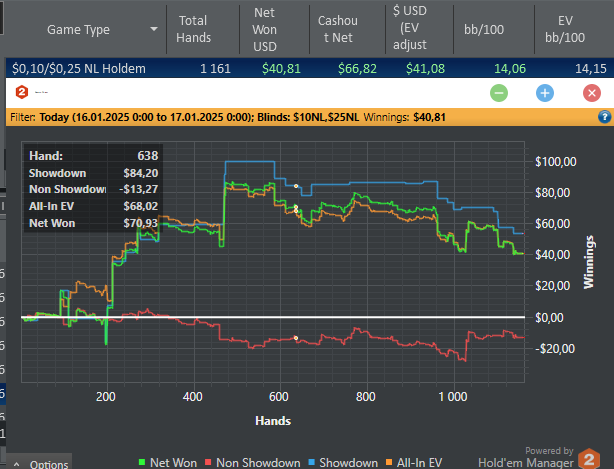This screenshot has width=614, height=469.
Task: Expand the Options panel caret
Action: [x=17, y=464]
